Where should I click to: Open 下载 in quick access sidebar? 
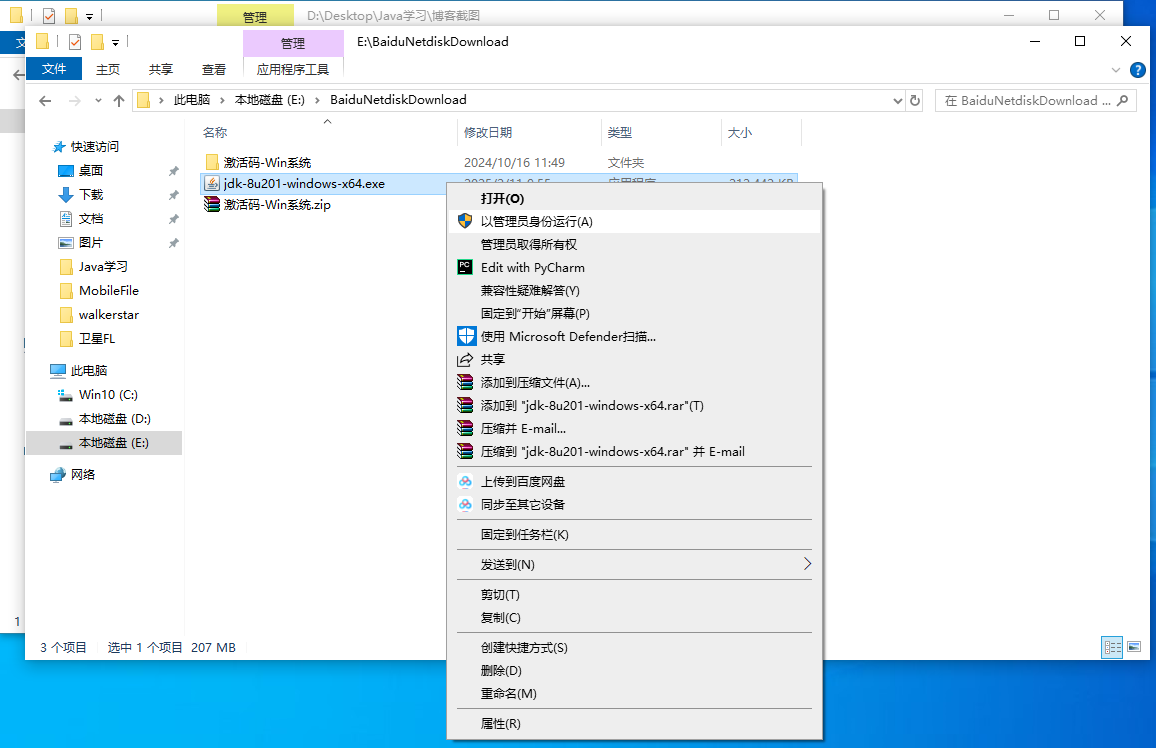pyautogui.click(x=91, y=195)
